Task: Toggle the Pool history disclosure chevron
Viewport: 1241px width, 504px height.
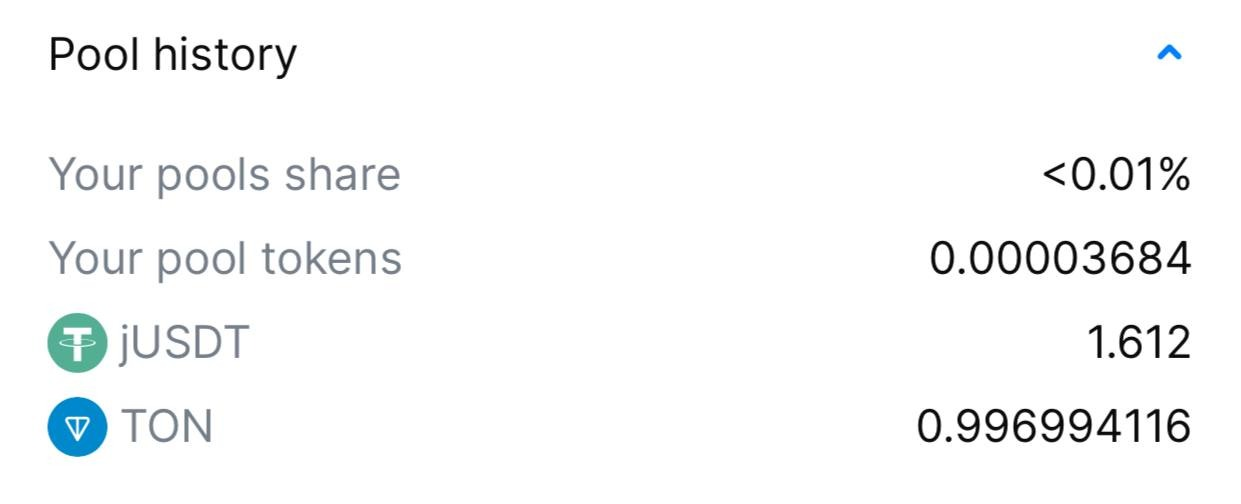Action: tap(1168, 54)
